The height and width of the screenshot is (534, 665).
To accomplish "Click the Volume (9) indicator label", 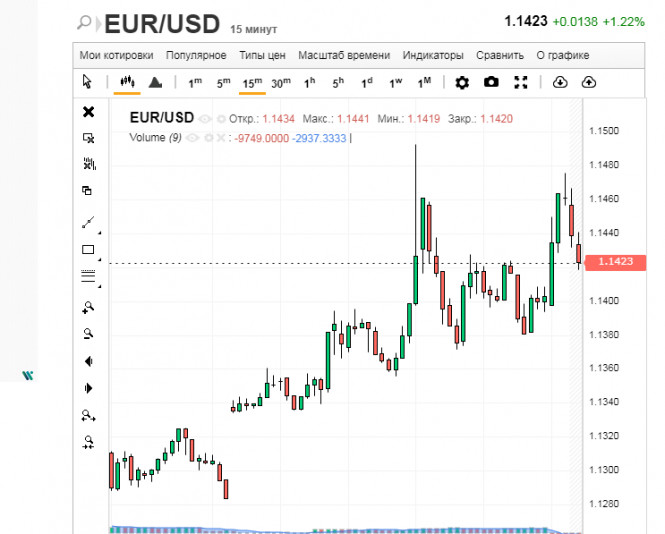I will coord(155,138).
